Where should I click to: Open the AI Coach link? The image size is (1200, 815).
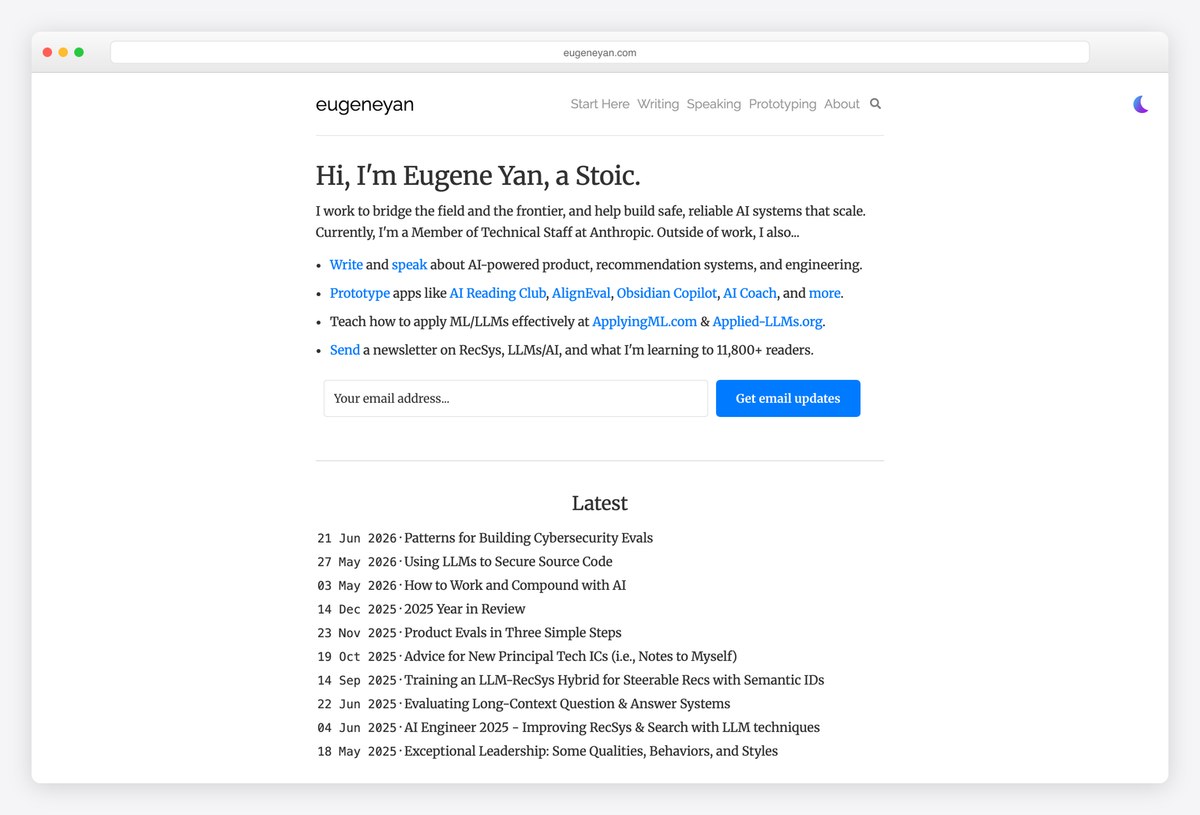(750, 293)
